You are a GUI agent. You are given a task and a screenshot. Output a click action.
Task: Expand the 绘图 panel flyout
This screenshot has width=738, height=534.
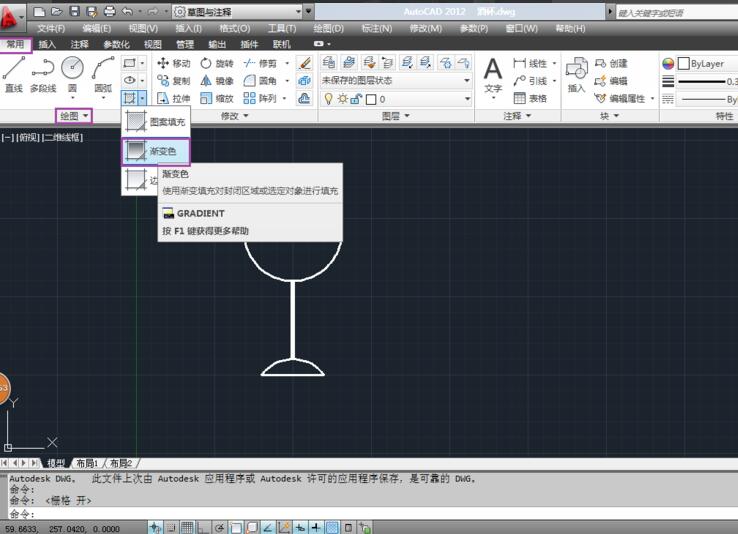click(x=74, y=116)
